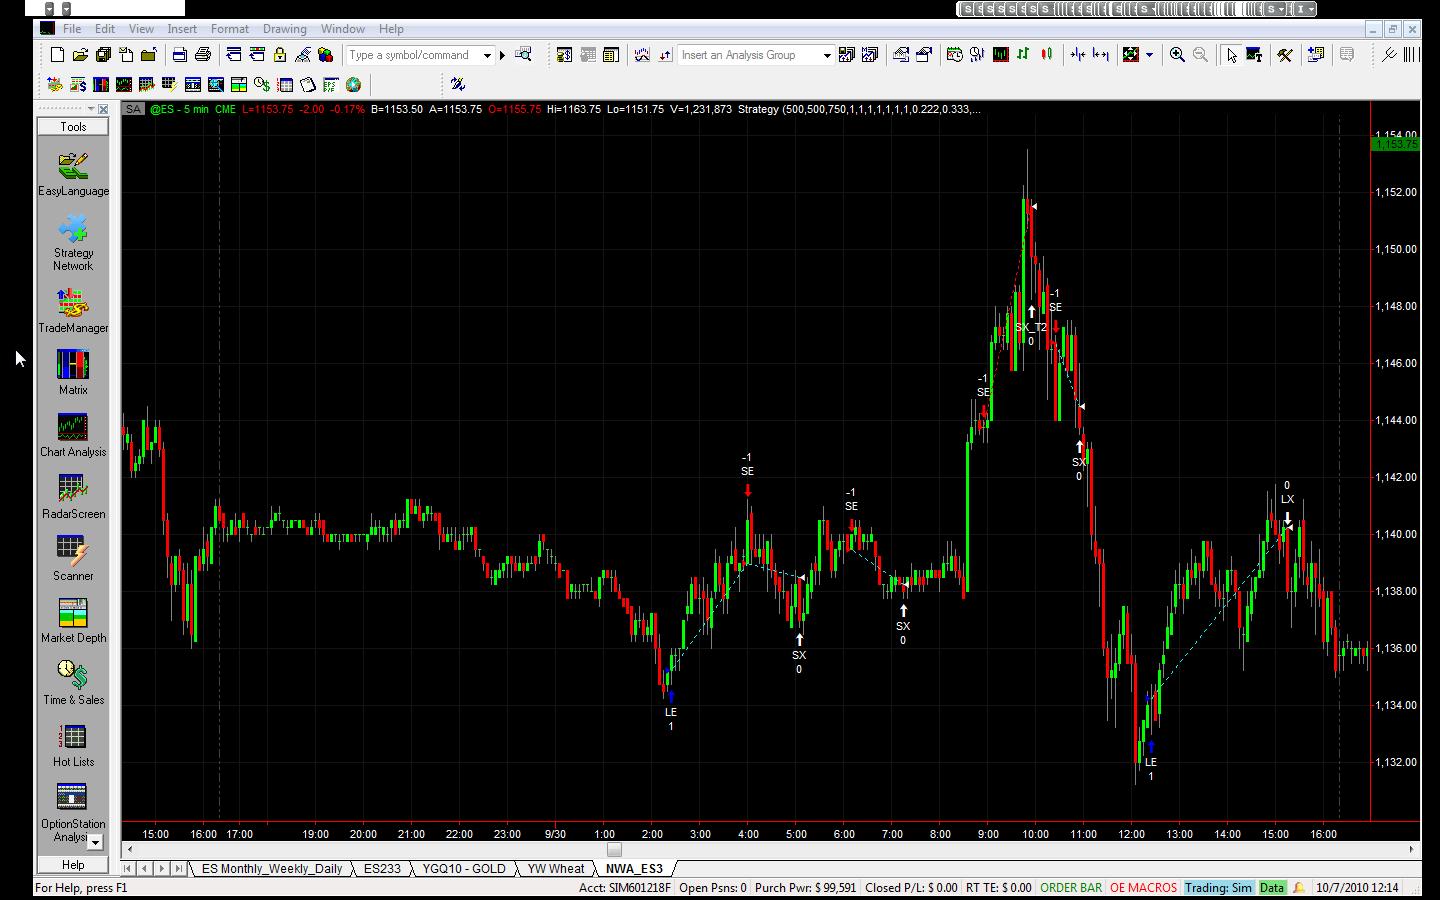
Task: Click the globe browser icon in second toolbar
Action: [x=353, y=85]
